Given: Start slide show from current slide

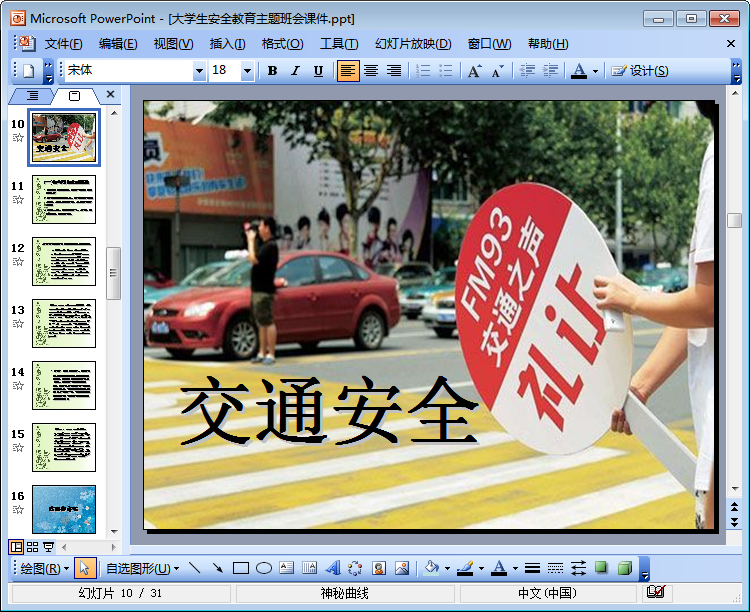Looking at the screenshot, I should click(x=48, y=547).
